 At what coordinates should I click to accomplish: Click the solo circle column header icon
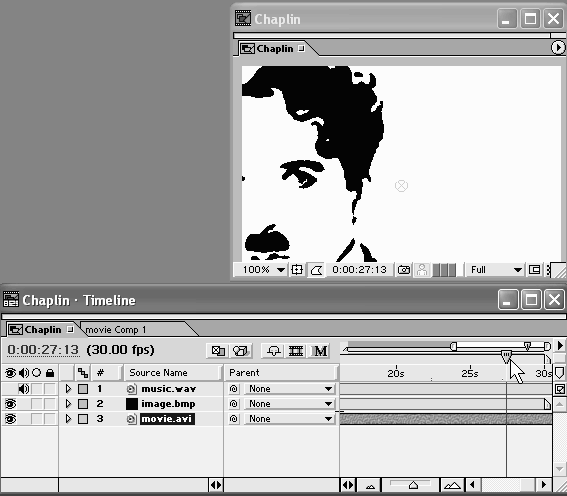click(37, 372)
